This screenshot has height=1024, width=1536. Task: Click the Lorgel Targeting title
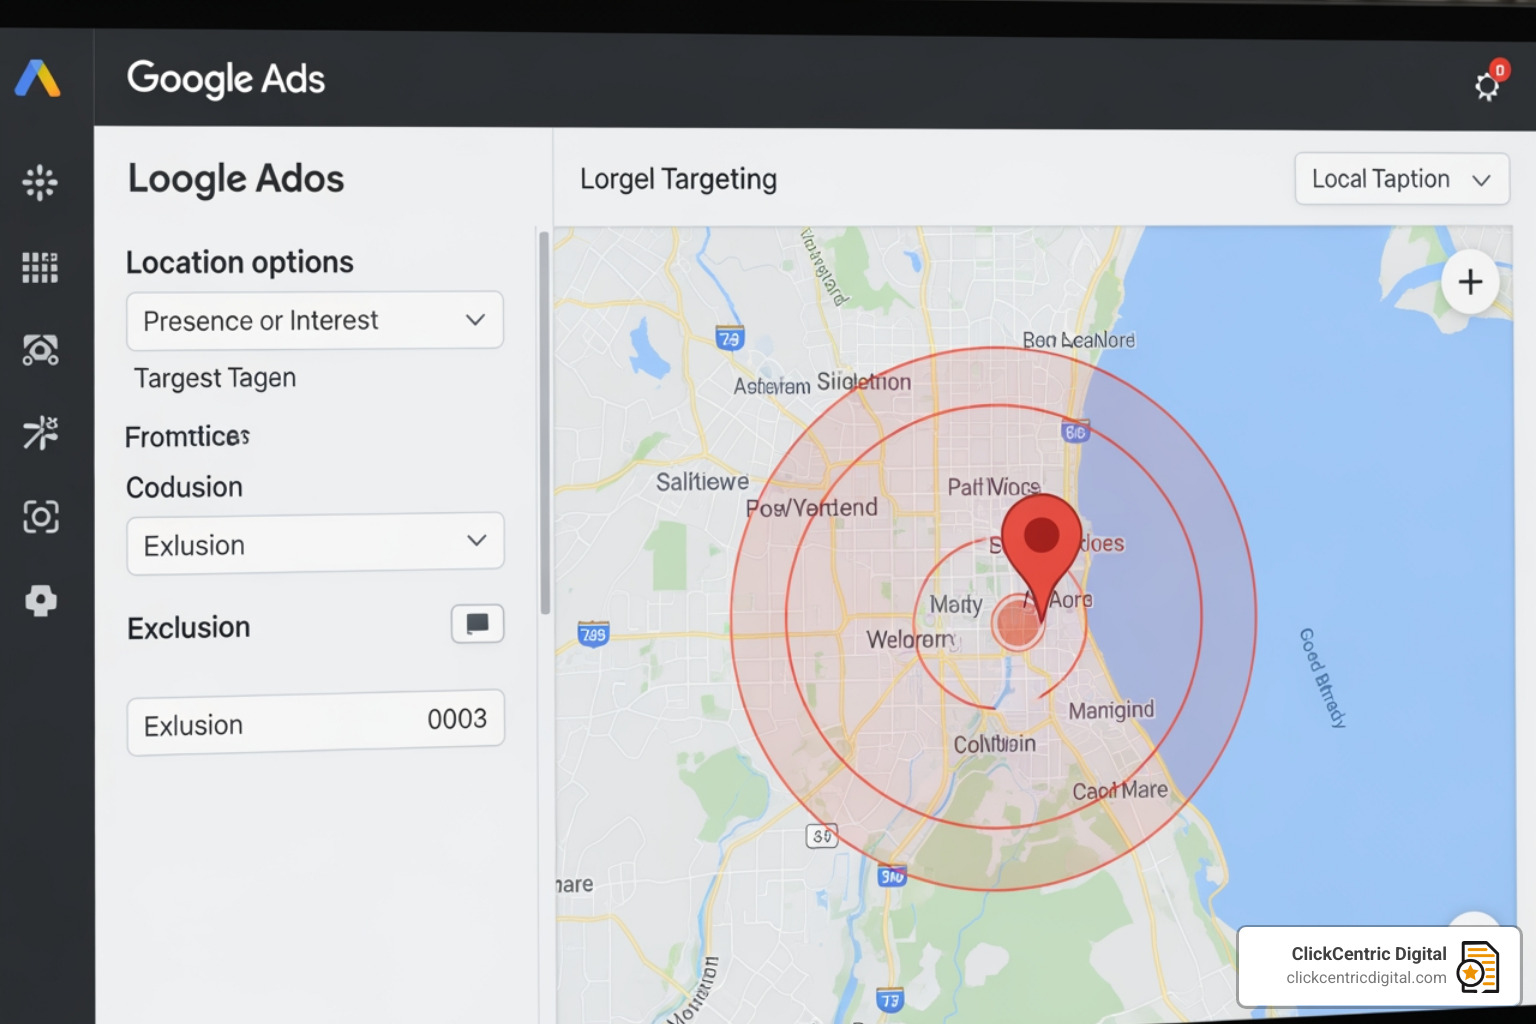tap(678, 179)
